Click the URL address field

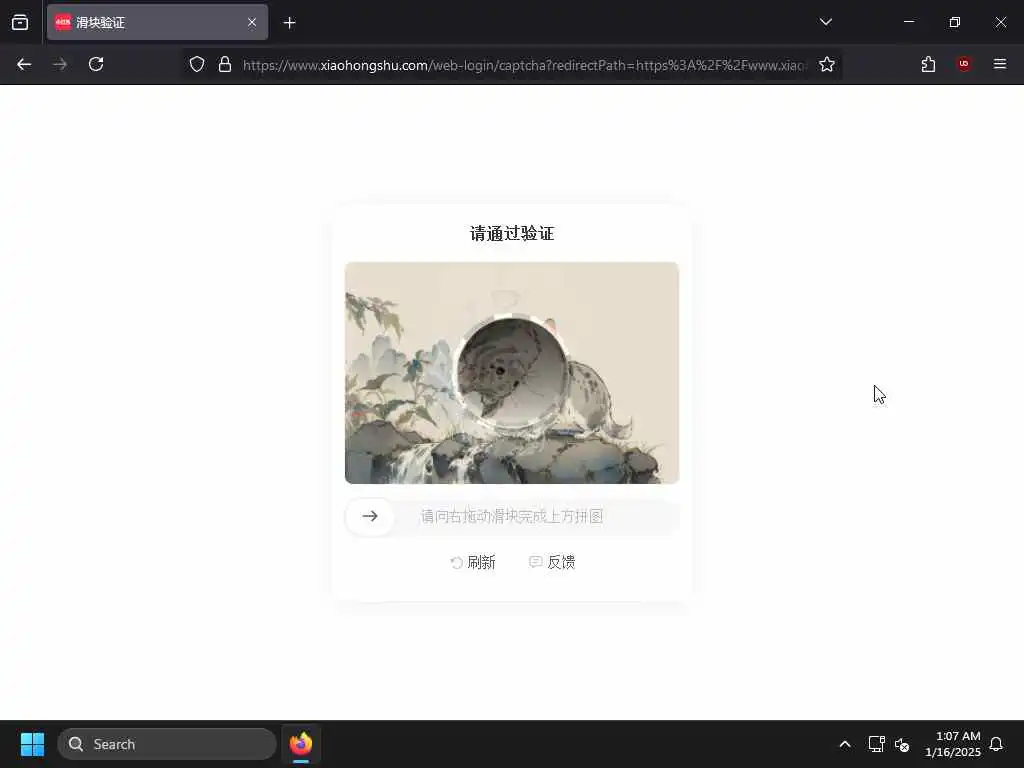pyautogui.click(x=524, y=65)
